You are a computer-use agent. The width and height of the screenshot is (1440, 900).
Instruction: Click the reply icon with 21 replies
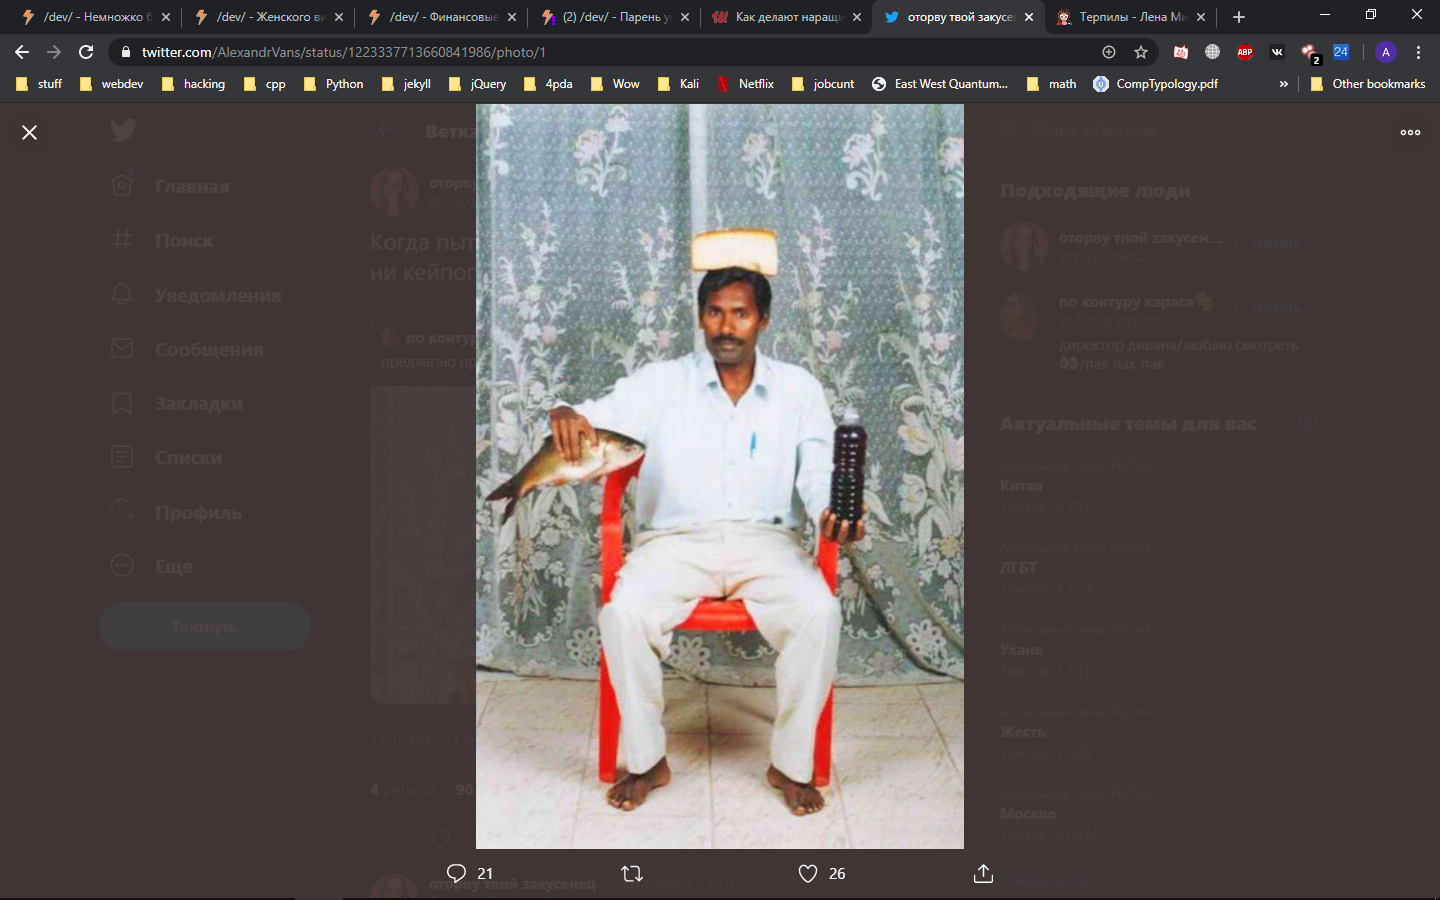457,873
